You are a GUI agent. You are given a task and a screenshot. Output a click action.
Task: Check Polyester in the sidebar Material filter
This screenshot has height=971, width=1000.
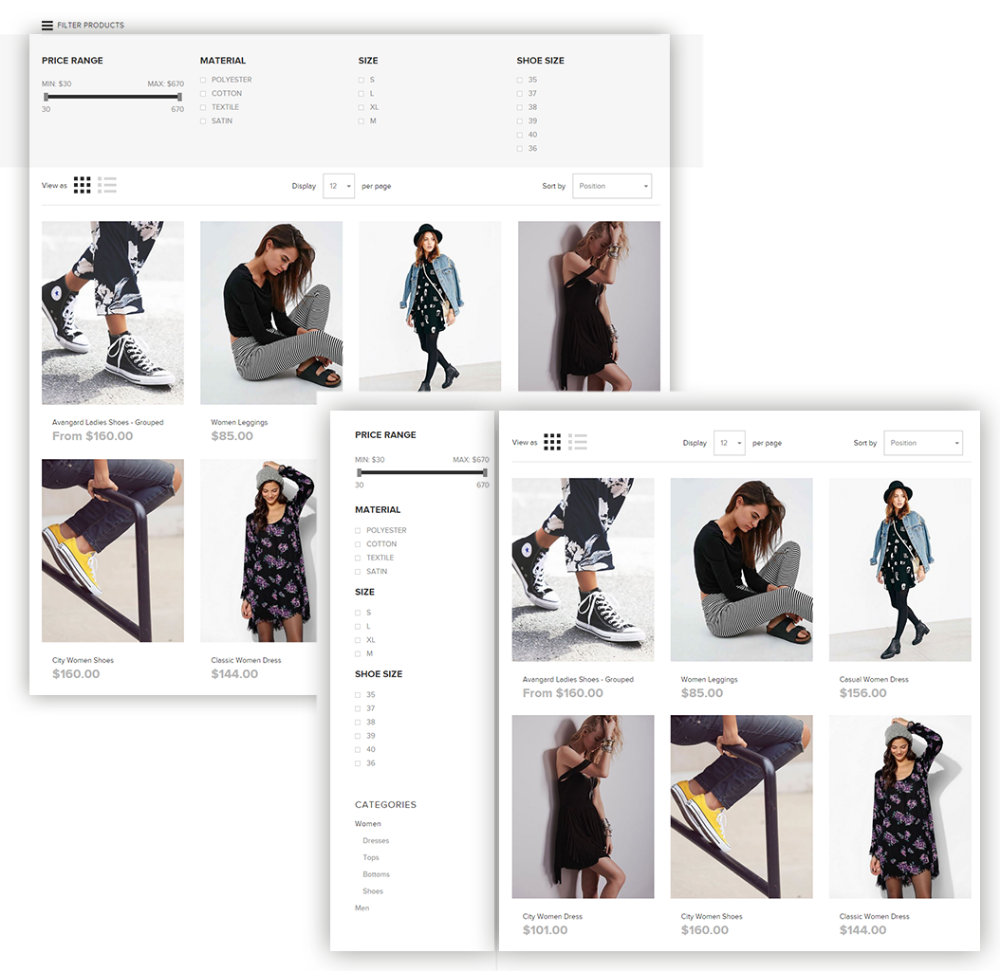point(358,530)
